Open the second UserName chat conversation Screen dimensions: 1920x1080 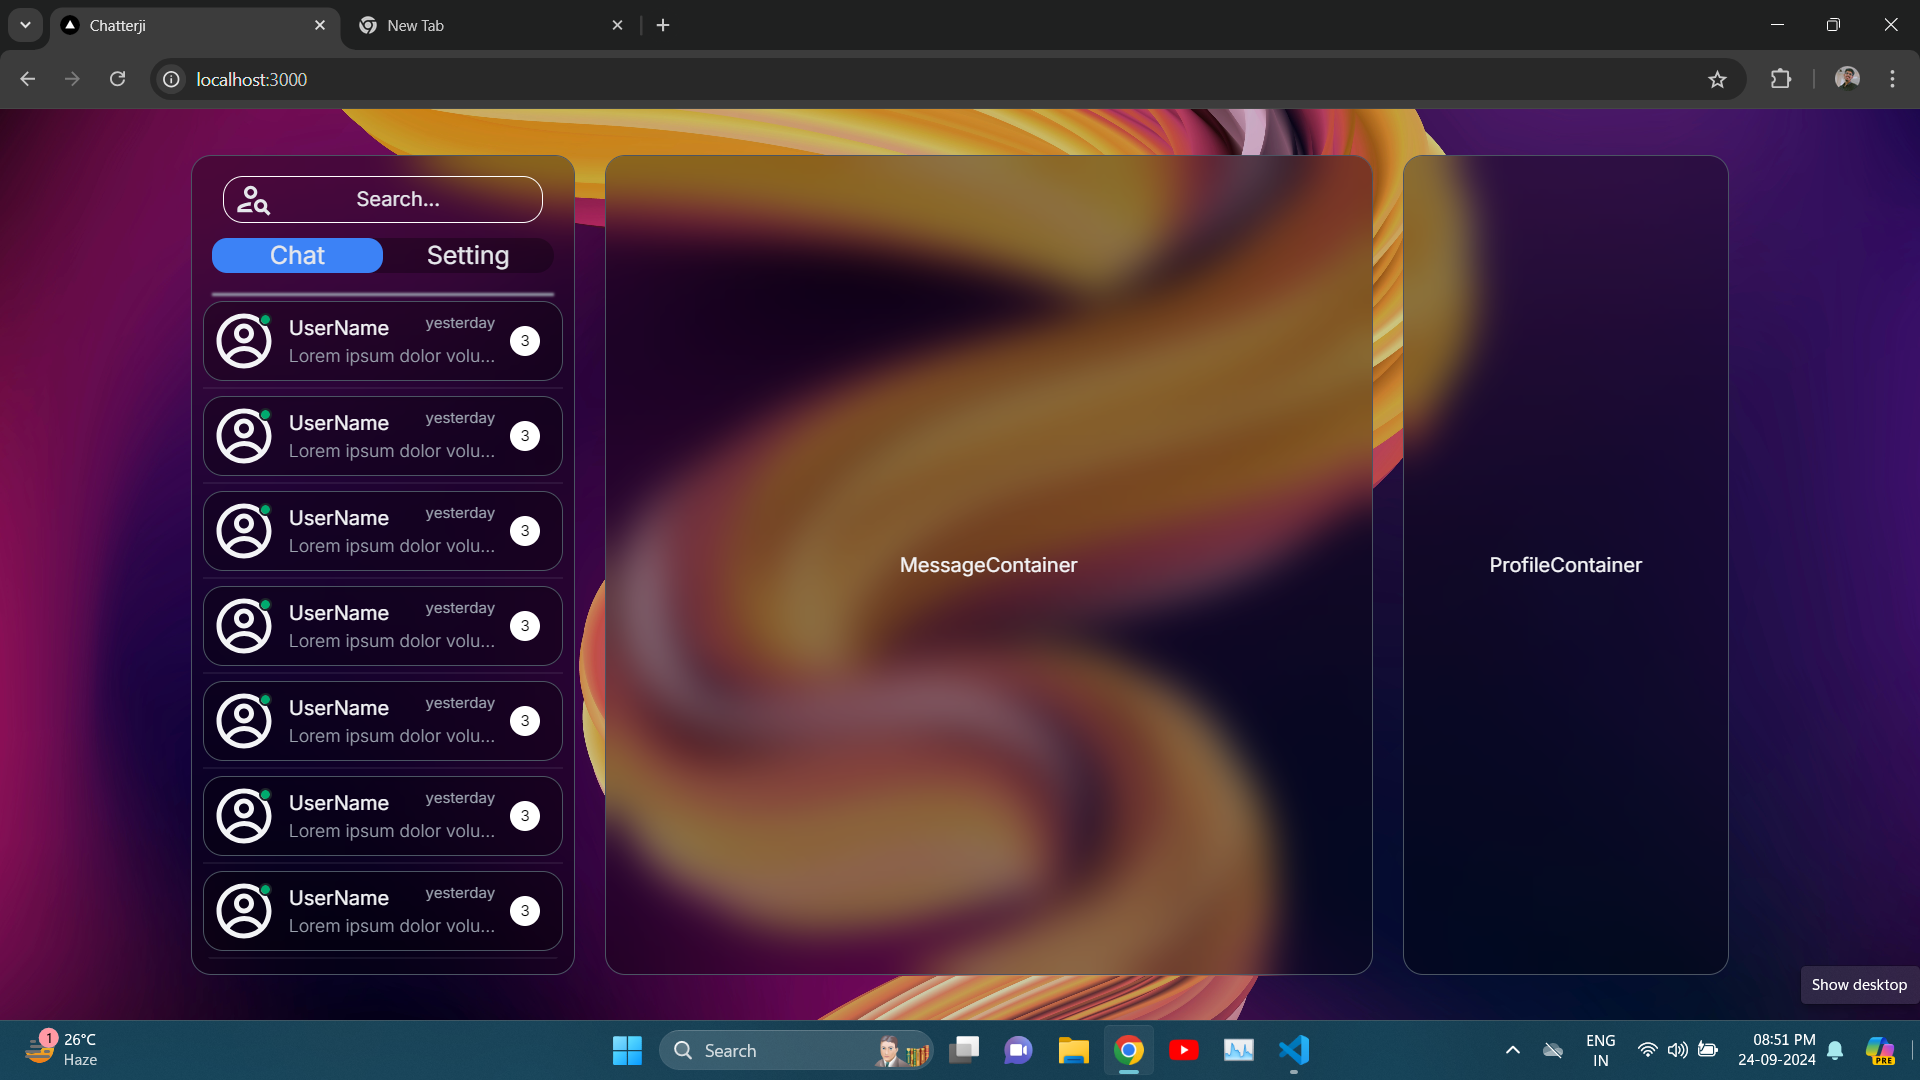click(x=383, y=436)
